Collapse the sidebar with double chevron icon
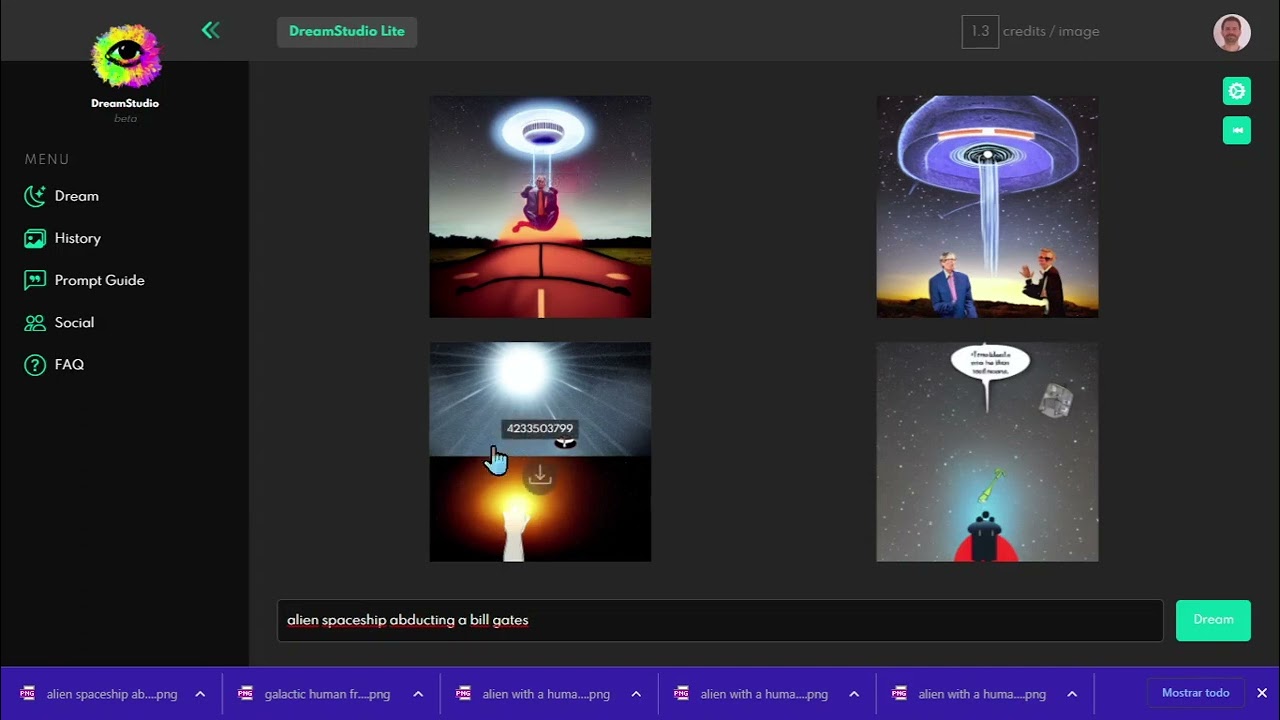1280x720 pixels. pos(210,30)
